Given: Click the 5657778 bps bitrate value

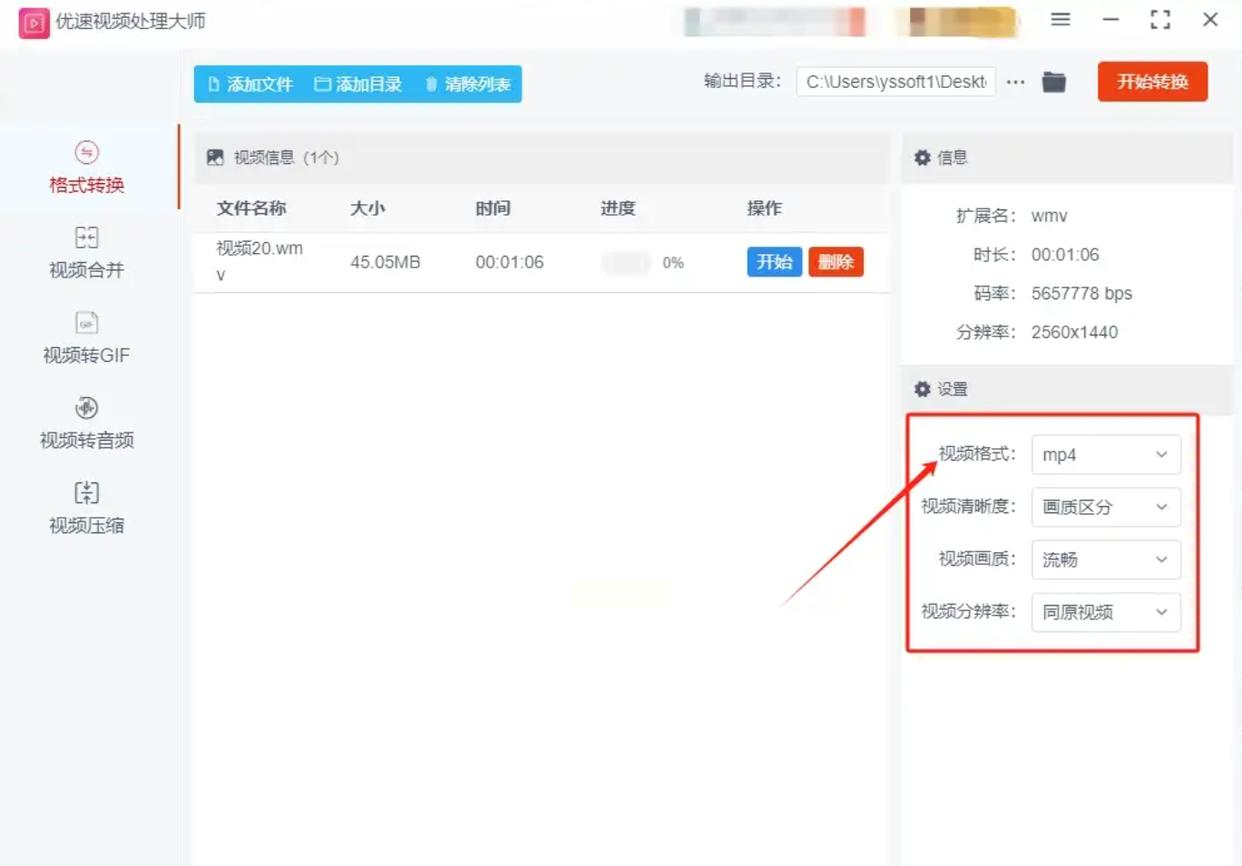Looking at the screenshot, I should coord(1082,294).
